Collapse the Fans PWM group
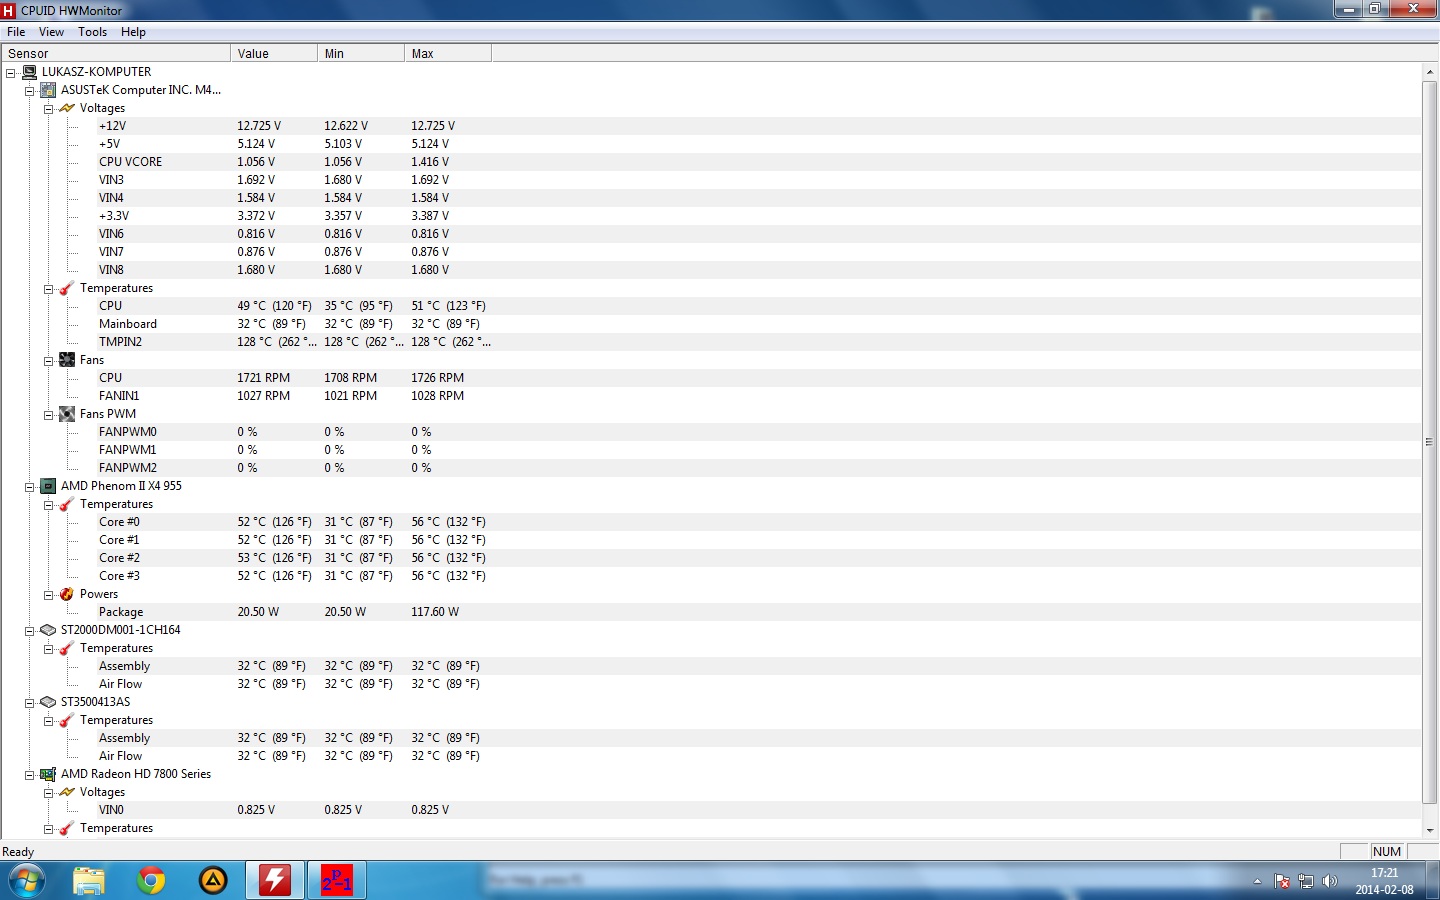This screenshot has width=1440, height=900. (x=48, y=415)
